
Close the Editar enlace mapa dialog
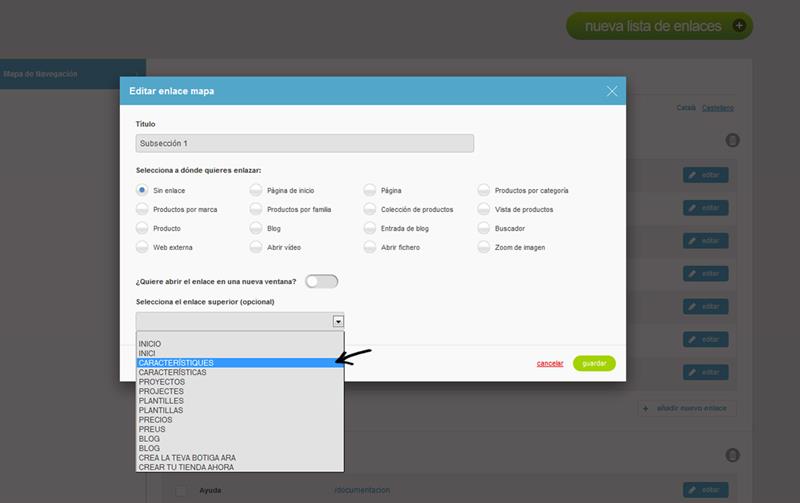click(612, 91)
